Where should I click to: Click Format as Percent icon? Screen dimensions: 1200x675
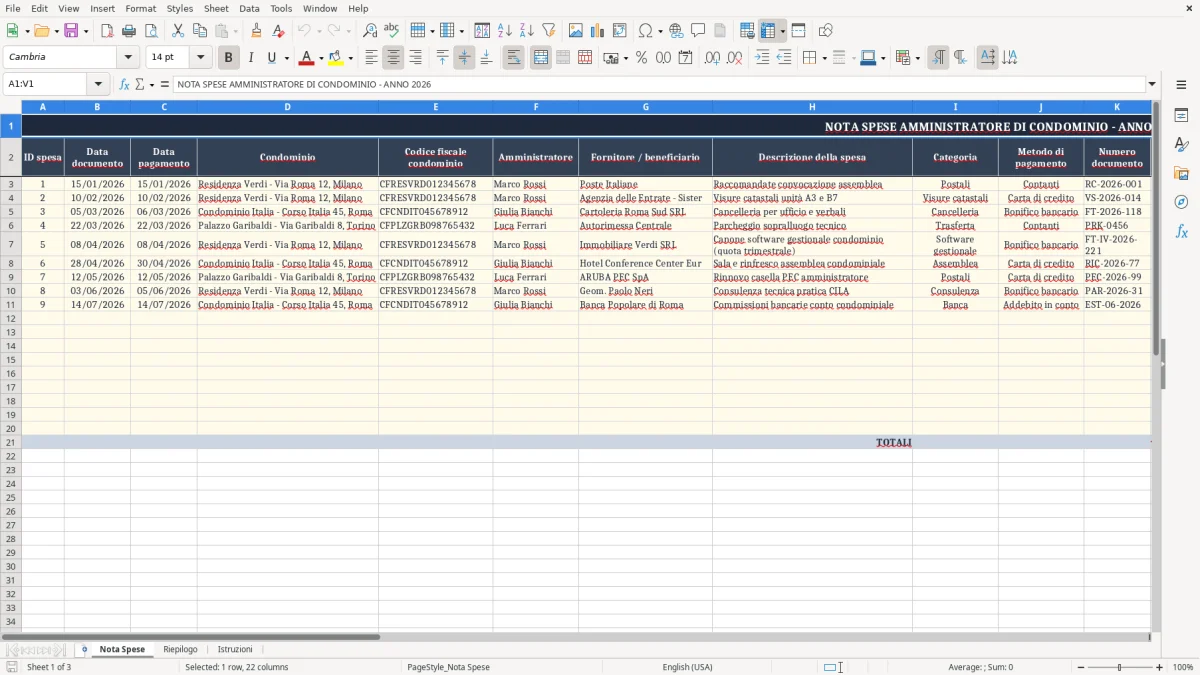point(642,58)
